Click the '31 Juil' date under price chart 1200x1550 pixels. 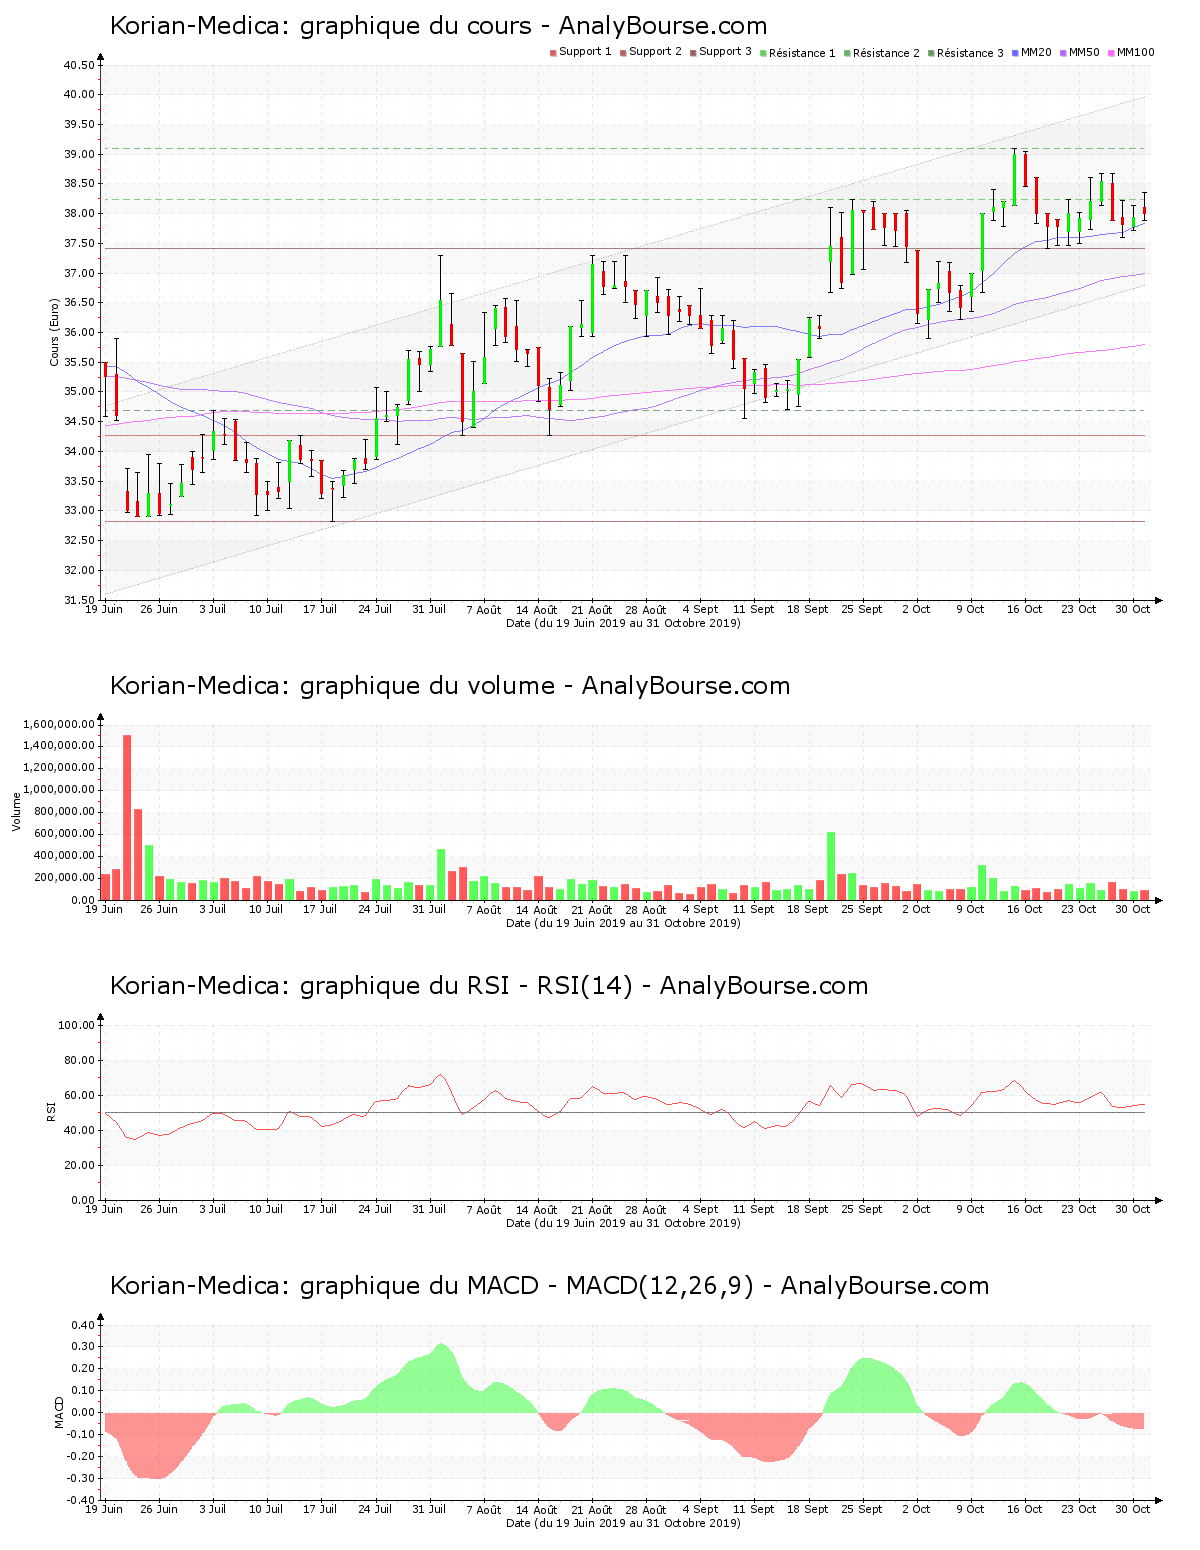point(429,609)
